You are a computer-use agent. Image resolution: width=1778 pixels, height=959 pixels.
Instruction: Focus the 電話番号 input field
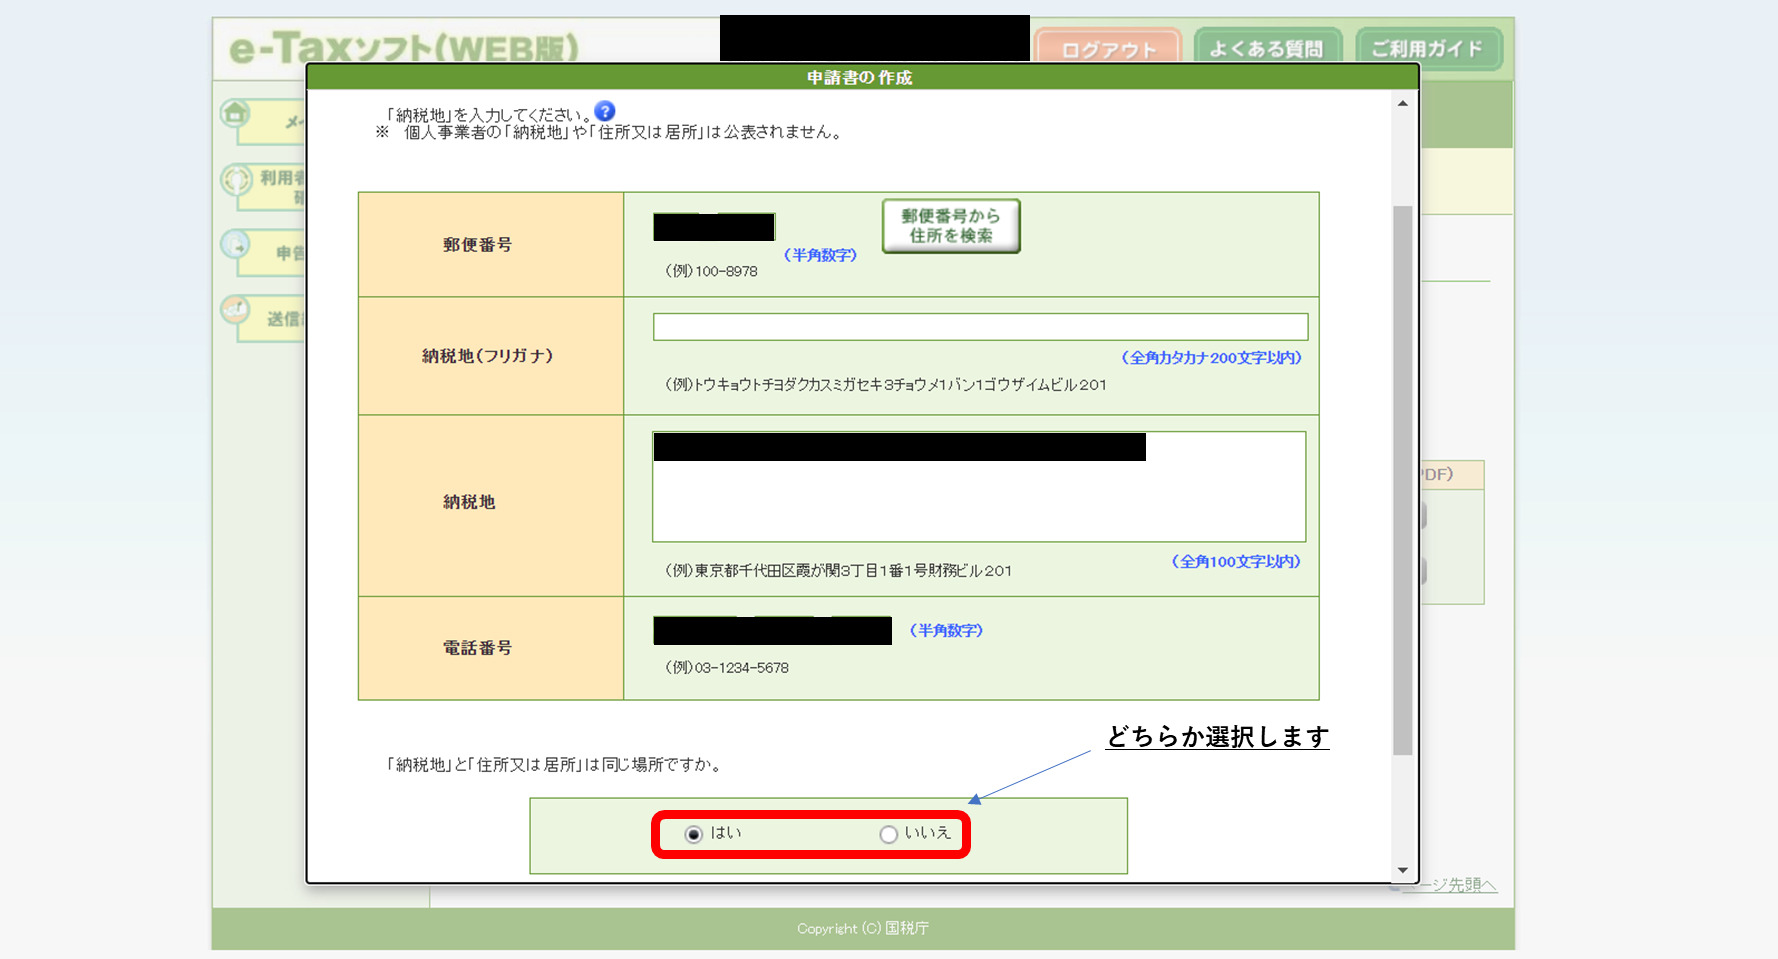coord(772,631)
